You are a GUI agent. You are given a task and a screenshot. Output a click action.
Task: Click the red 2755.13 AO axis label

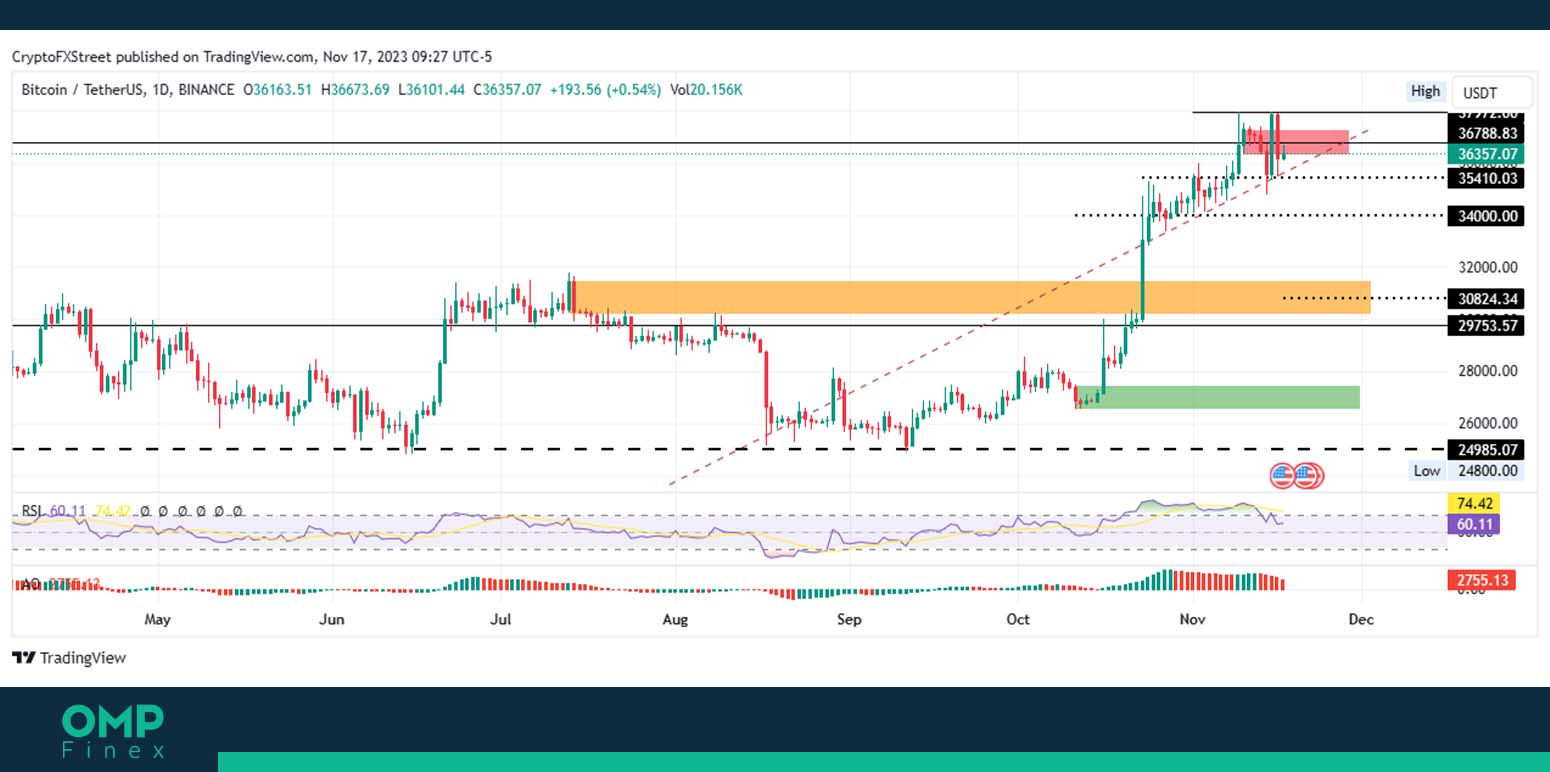(1481, 580)
